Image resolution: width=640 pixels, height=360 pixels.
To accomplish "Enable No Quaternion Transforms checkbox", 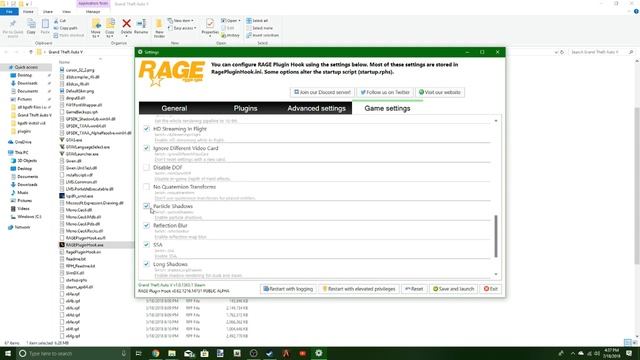I will [x=147, y=187].
